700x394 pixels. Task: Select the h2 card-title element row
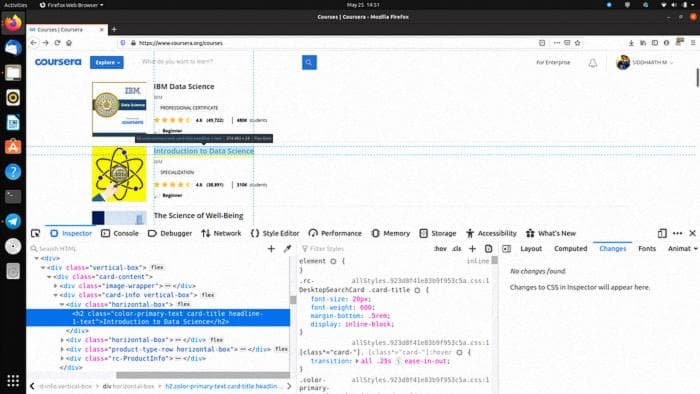158,318
